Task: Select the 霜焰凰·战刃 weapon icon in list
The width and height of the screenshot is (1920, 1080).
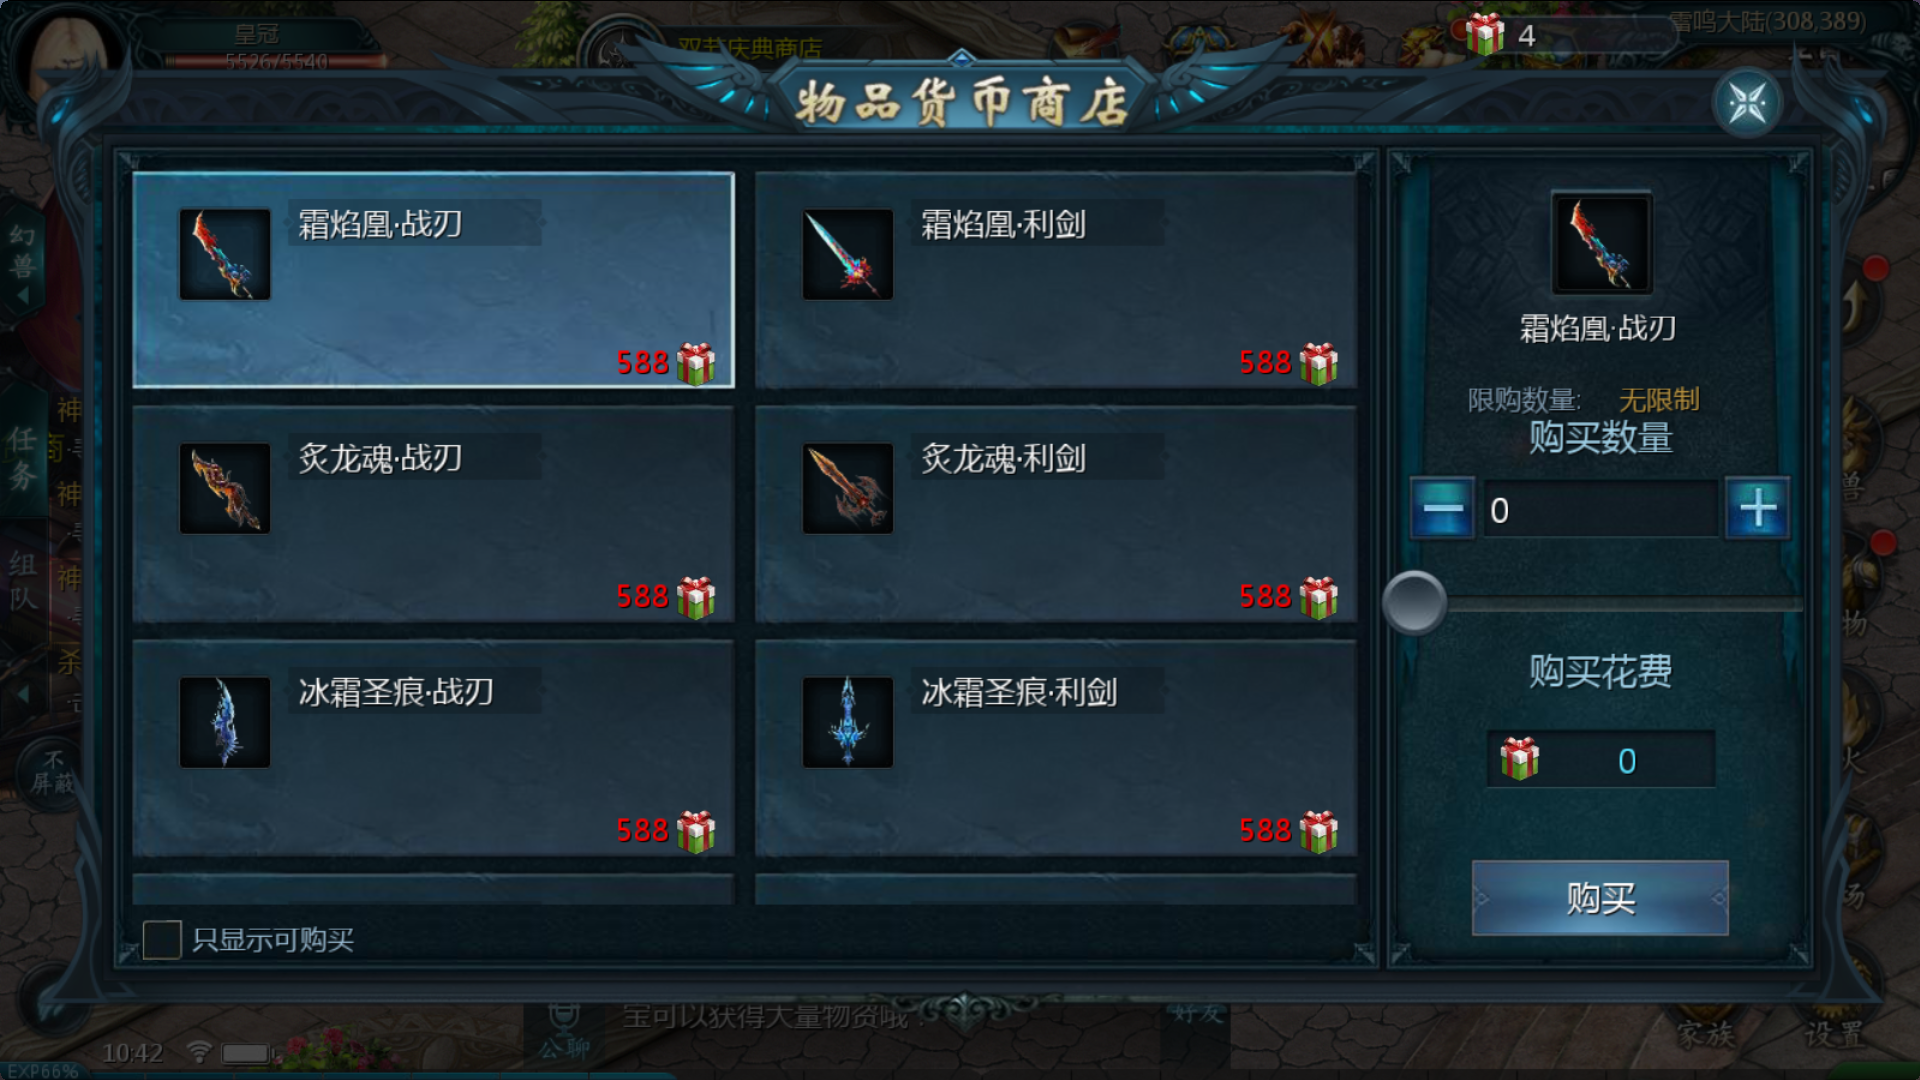Action: (225, 254)
